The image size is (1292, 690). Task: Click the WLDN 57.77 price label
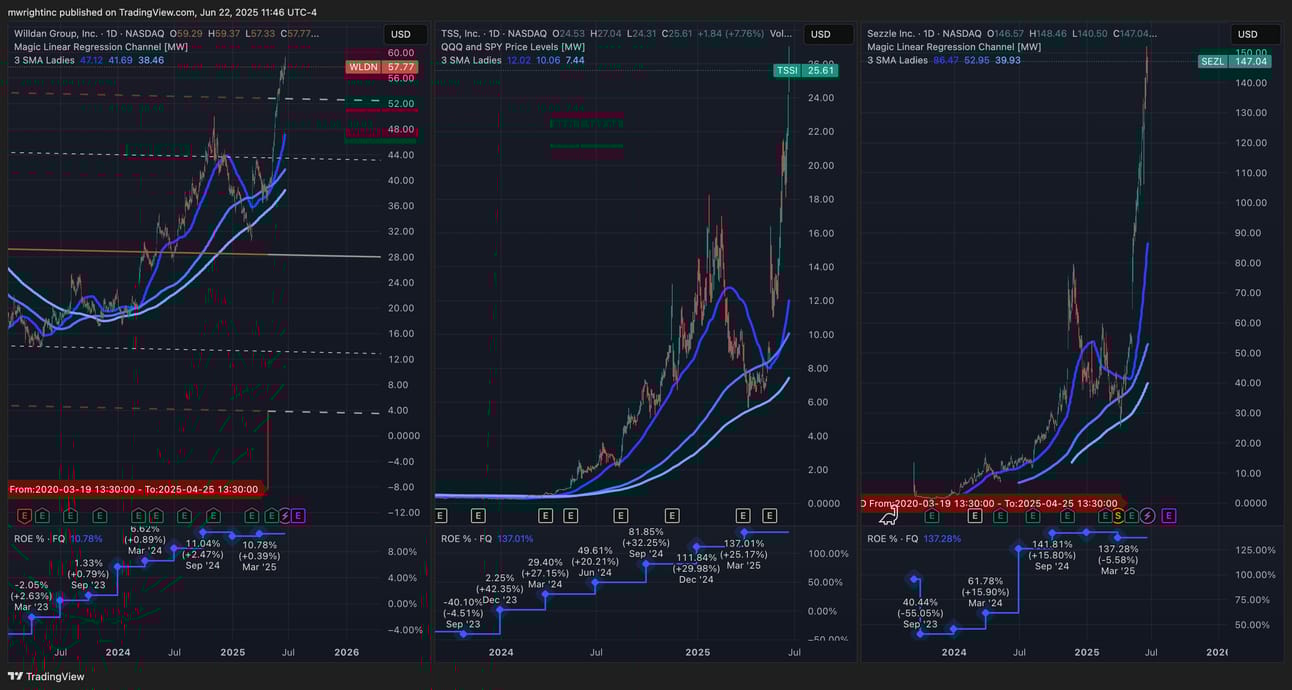381,67
